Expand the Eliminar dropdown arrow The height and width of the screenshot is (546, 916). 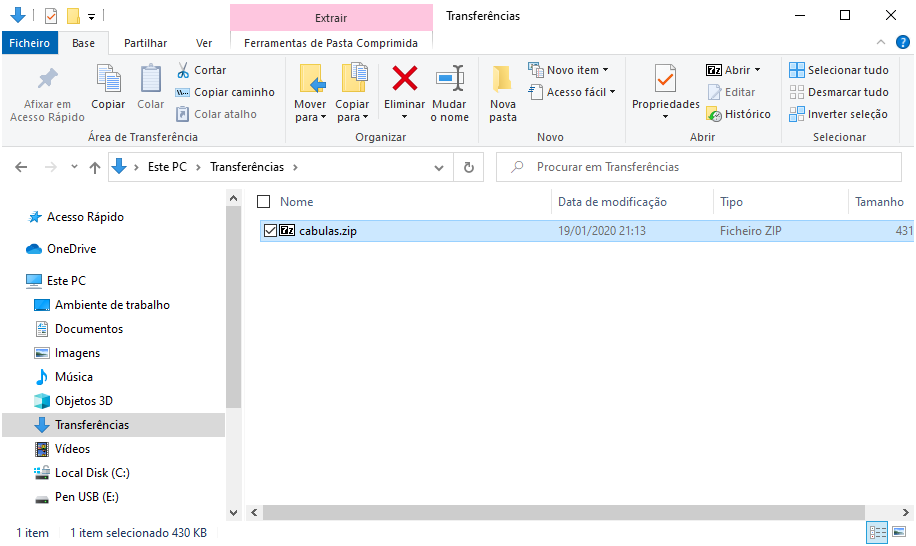click(404, 117)
